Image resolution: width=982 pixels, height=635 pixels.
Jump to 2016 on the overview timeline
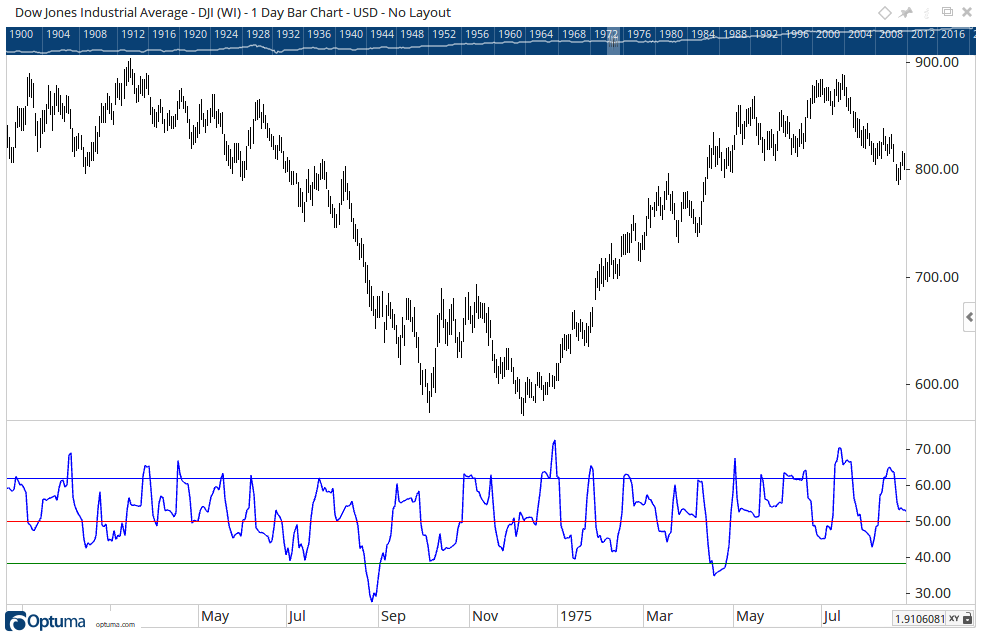[953, 34]
